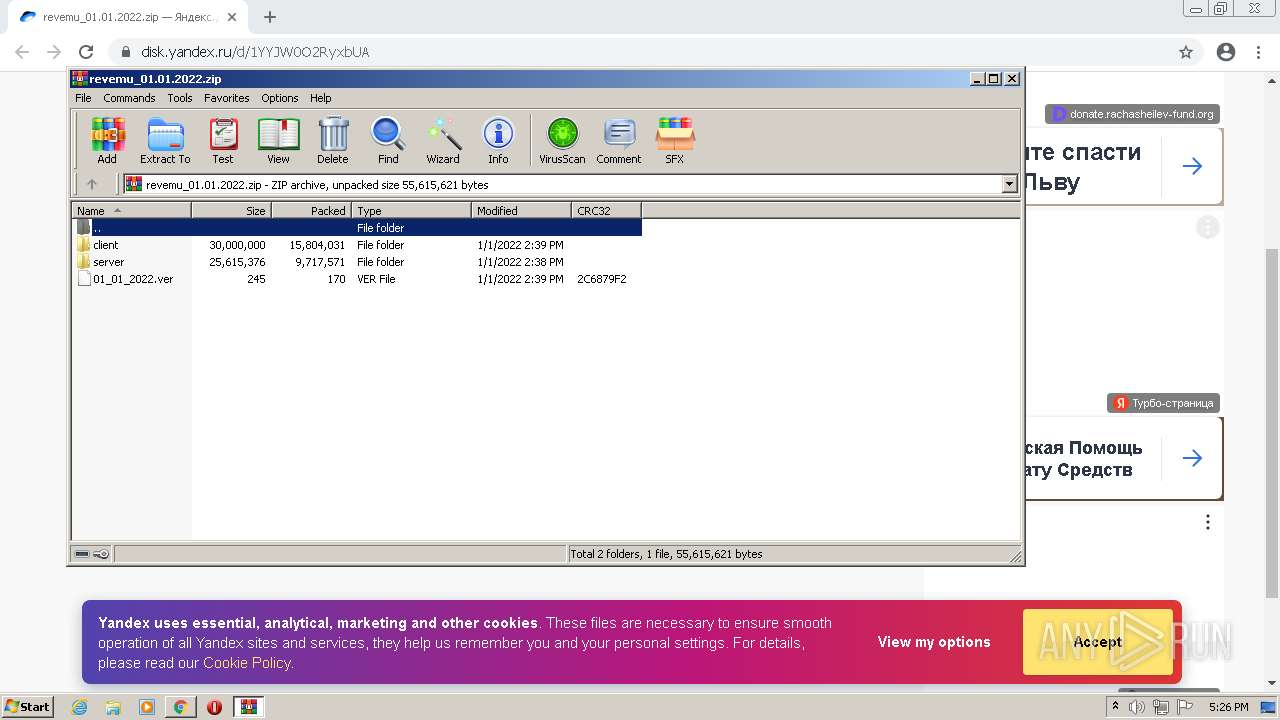Screen dimensions: 1280x720
Task: Open the File menu
Action: [83, 98]
